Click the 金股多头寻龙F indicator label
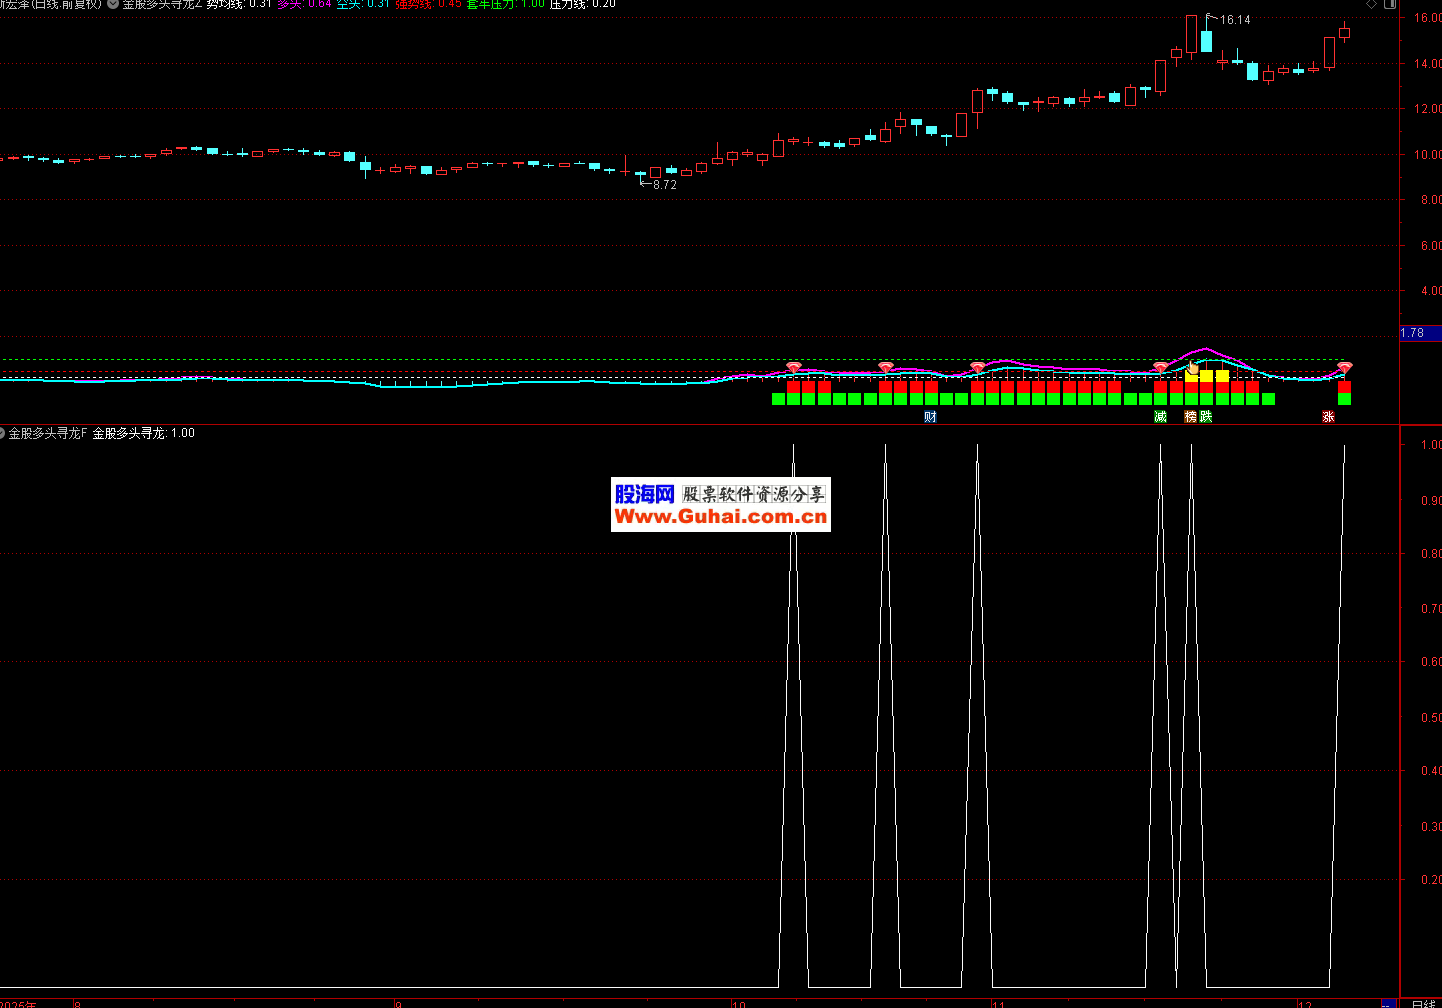The height and width of the screenshot is (1008, 1442). tap(48, 433)
